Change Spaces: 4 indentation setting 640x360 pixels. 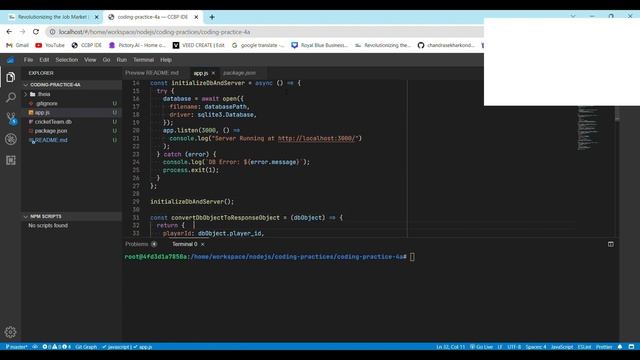(536, 347)
